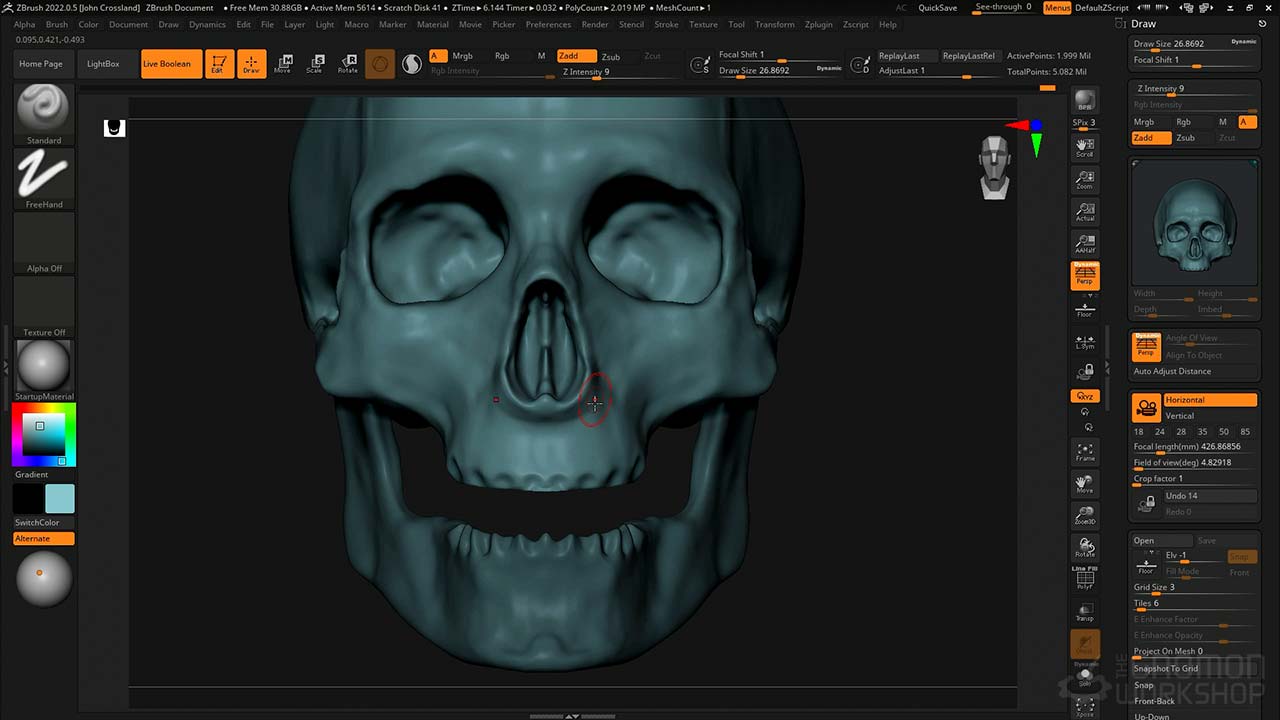Screen dimensions: 1280x720
Task: Open the Texture Off selector
Action: tap(44, 302)
